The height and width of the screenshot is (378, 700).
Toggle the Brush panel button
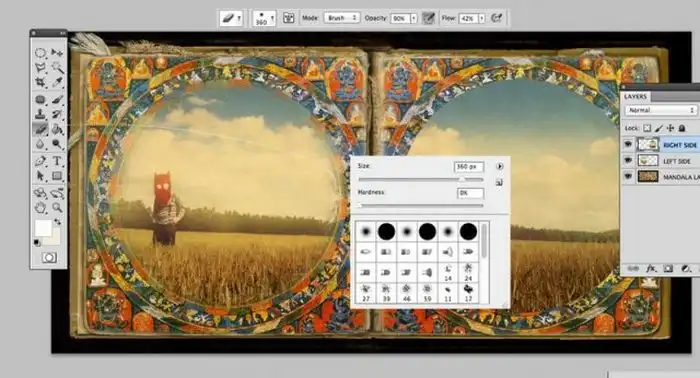pyautogui.click(x=289, y=18)
